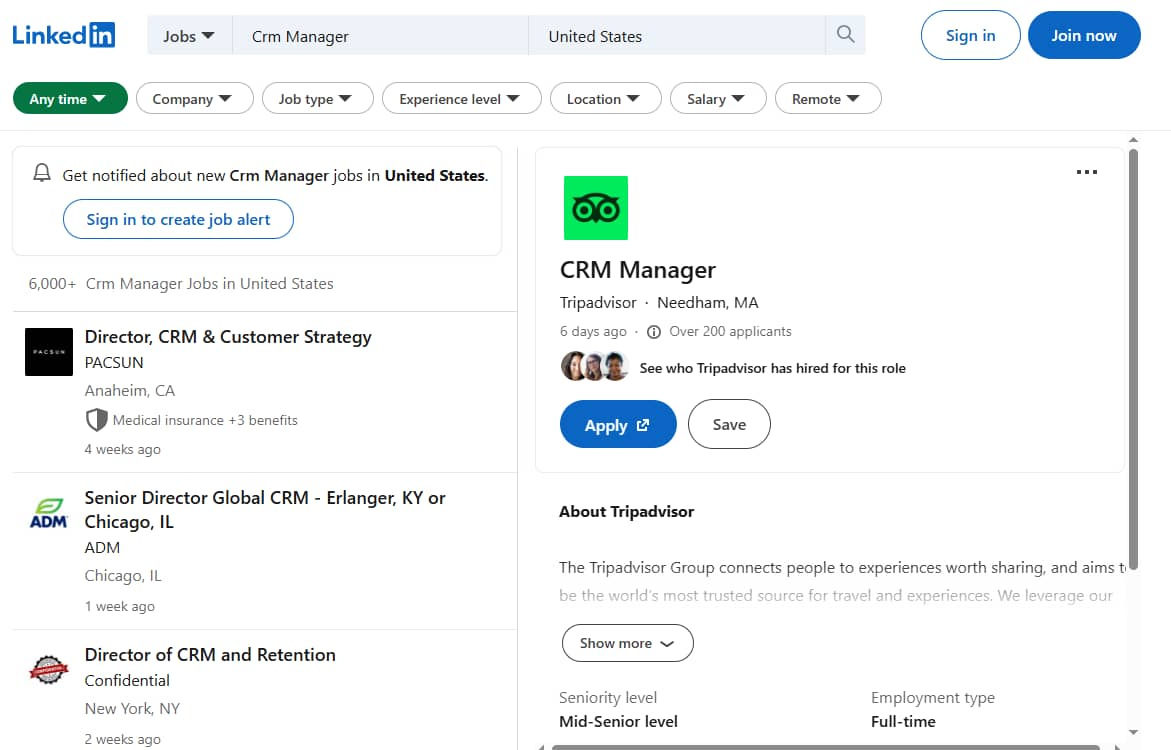Open the LinkedIn home logo

click(x=63, y=35)
